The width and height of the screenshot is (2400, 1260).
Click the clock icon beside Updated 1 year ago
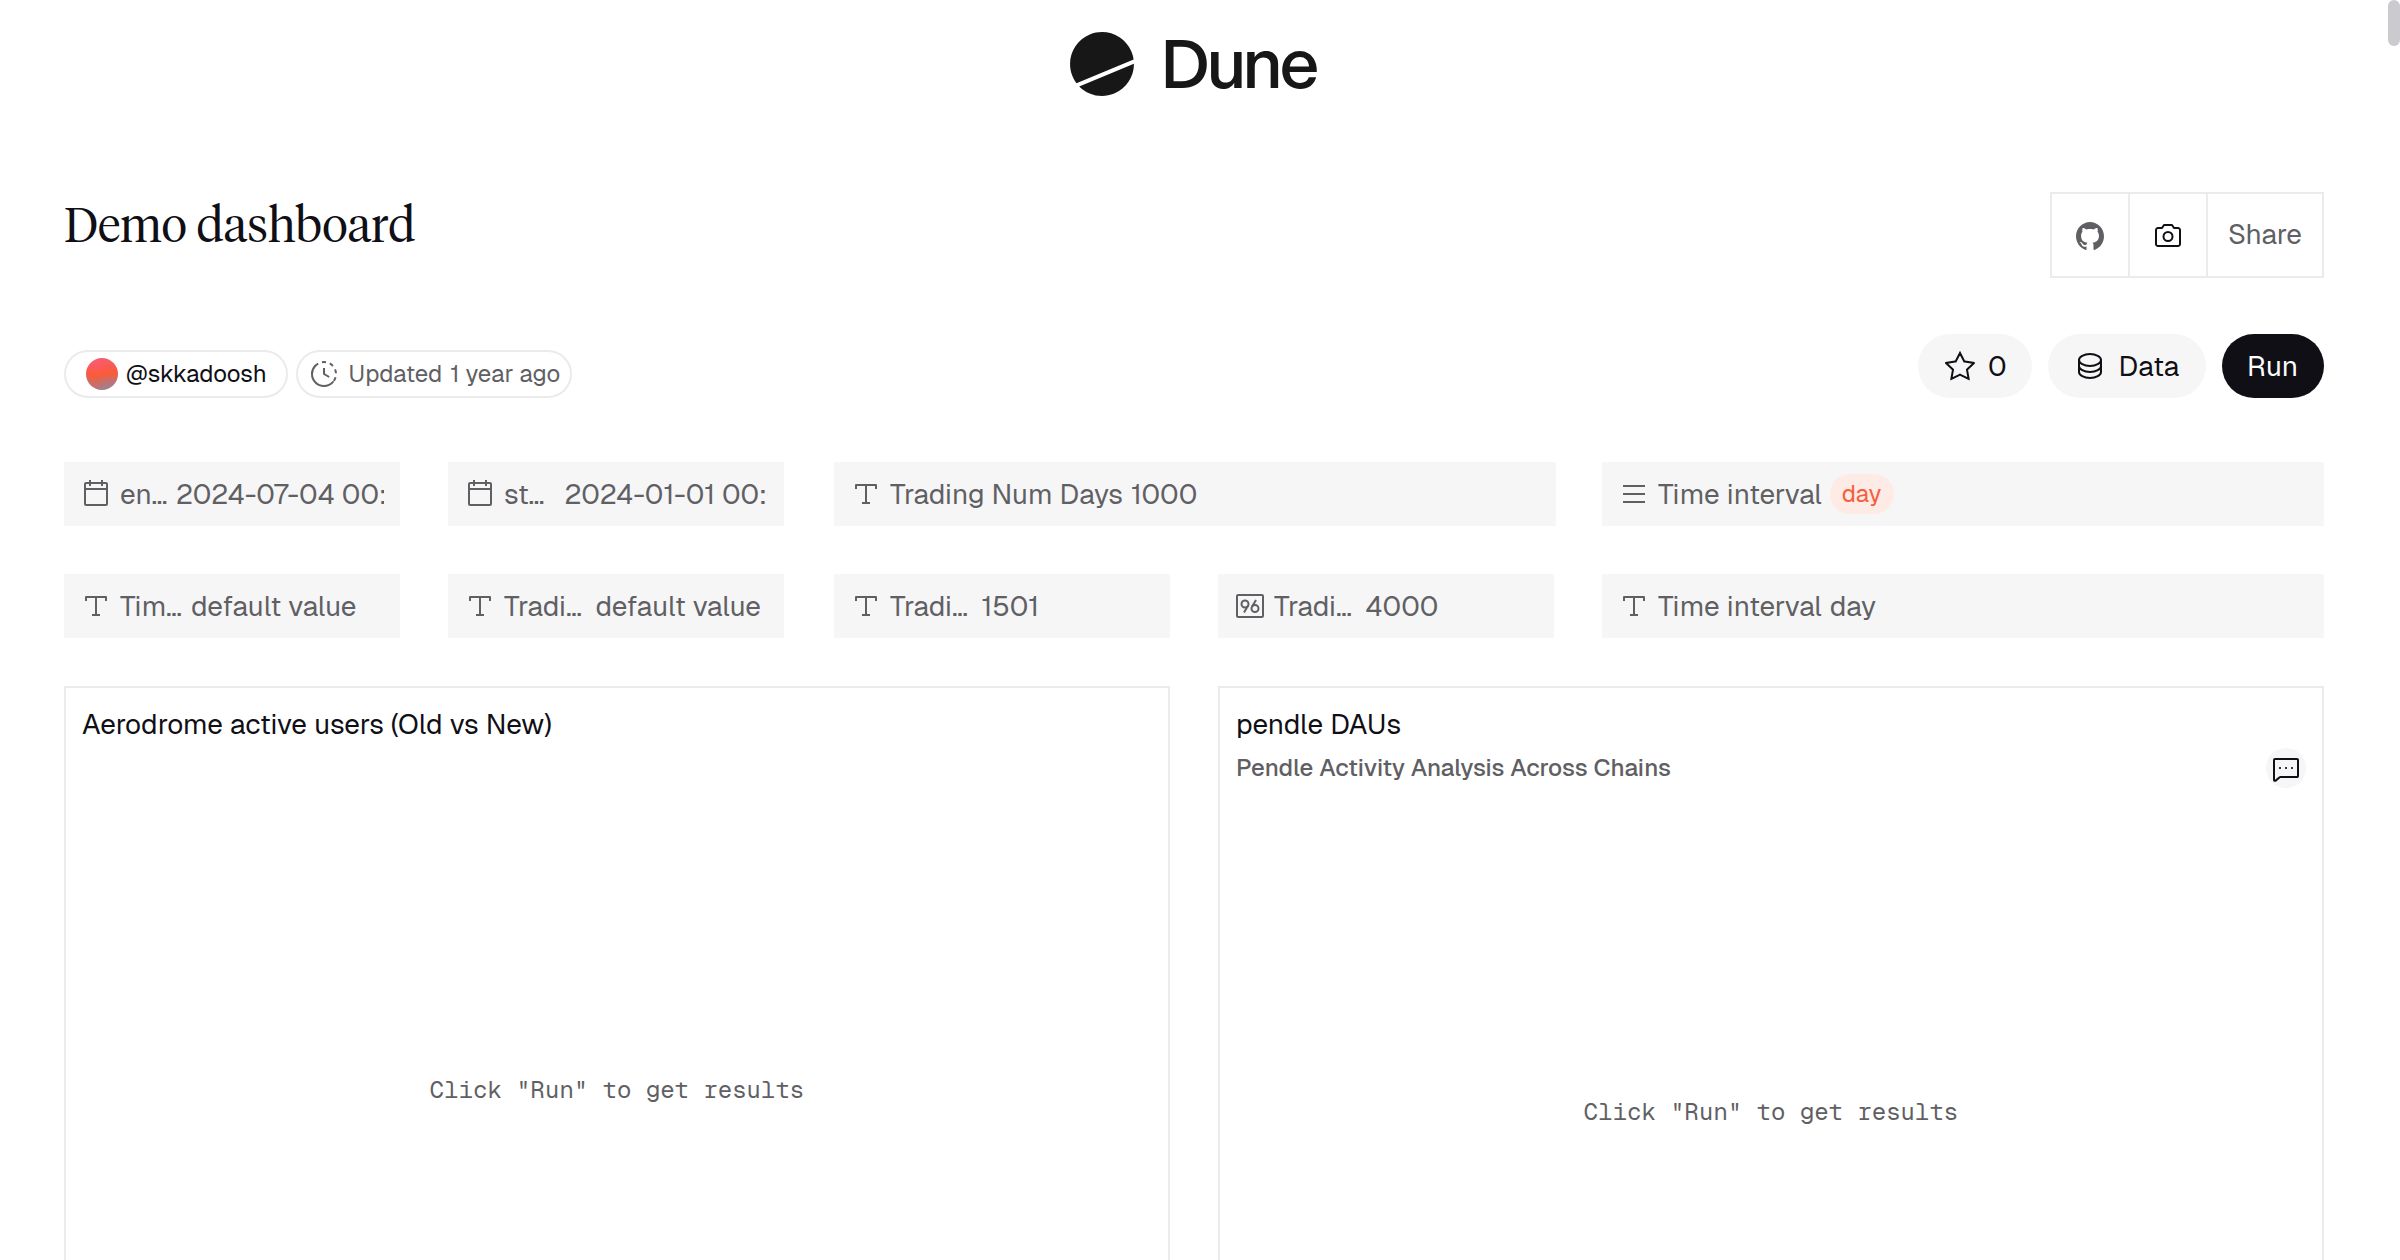[325, 373]
